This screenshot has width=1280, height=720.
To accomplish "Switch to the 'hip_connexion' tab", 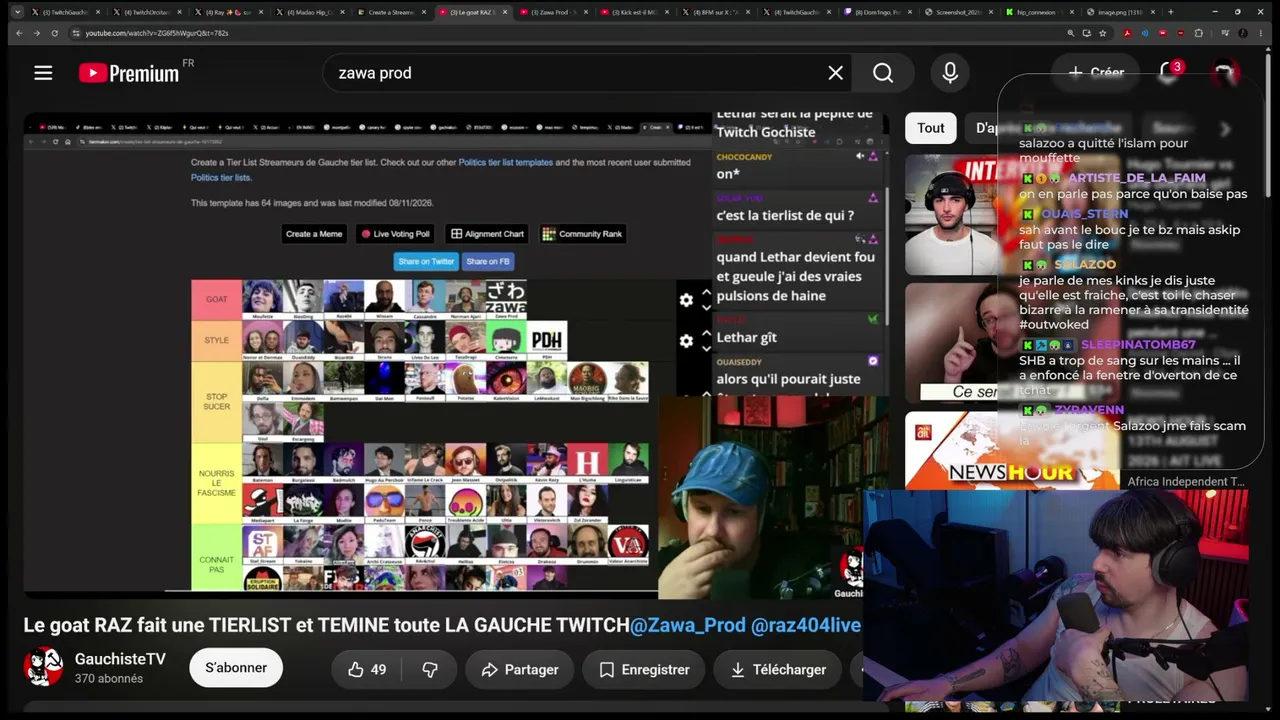I will click(x=1041, y=12).
